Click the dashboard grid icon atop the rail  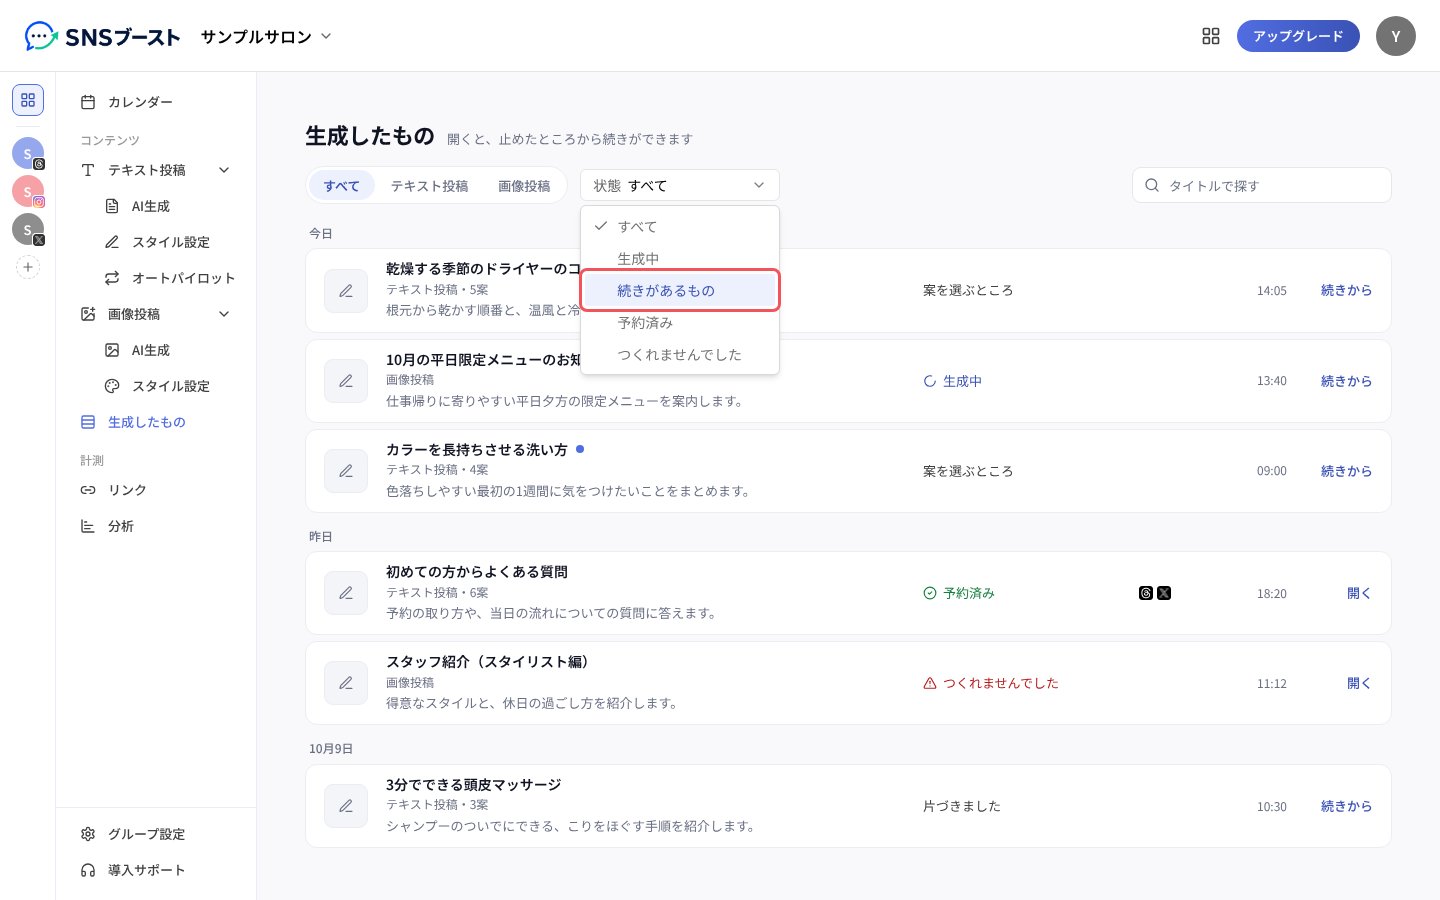click(x=28, y=100)
